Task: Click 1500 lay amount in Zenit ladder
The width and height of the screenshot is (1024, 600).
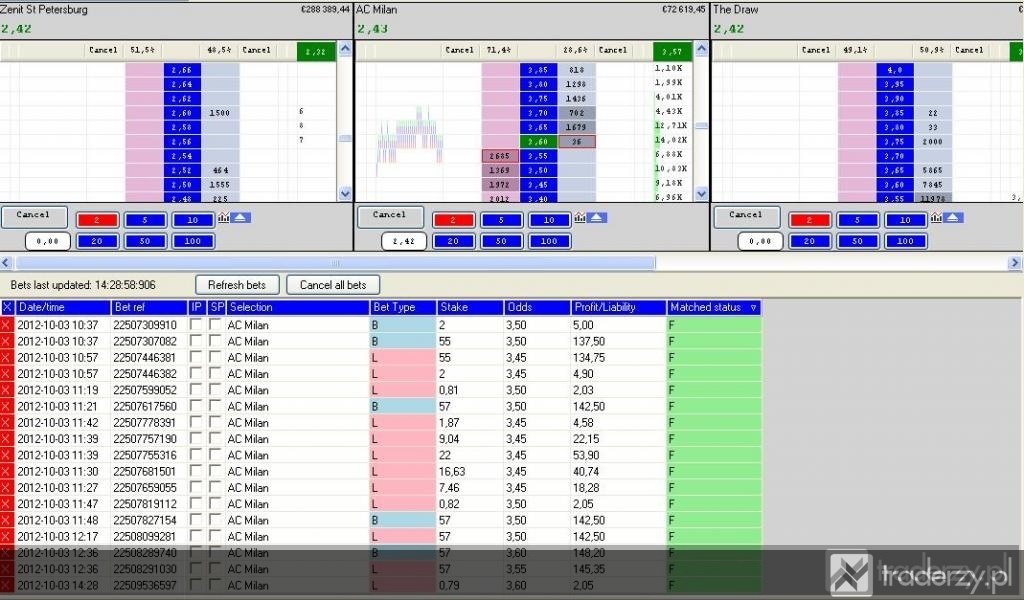Action: click(x=221, y=113)
